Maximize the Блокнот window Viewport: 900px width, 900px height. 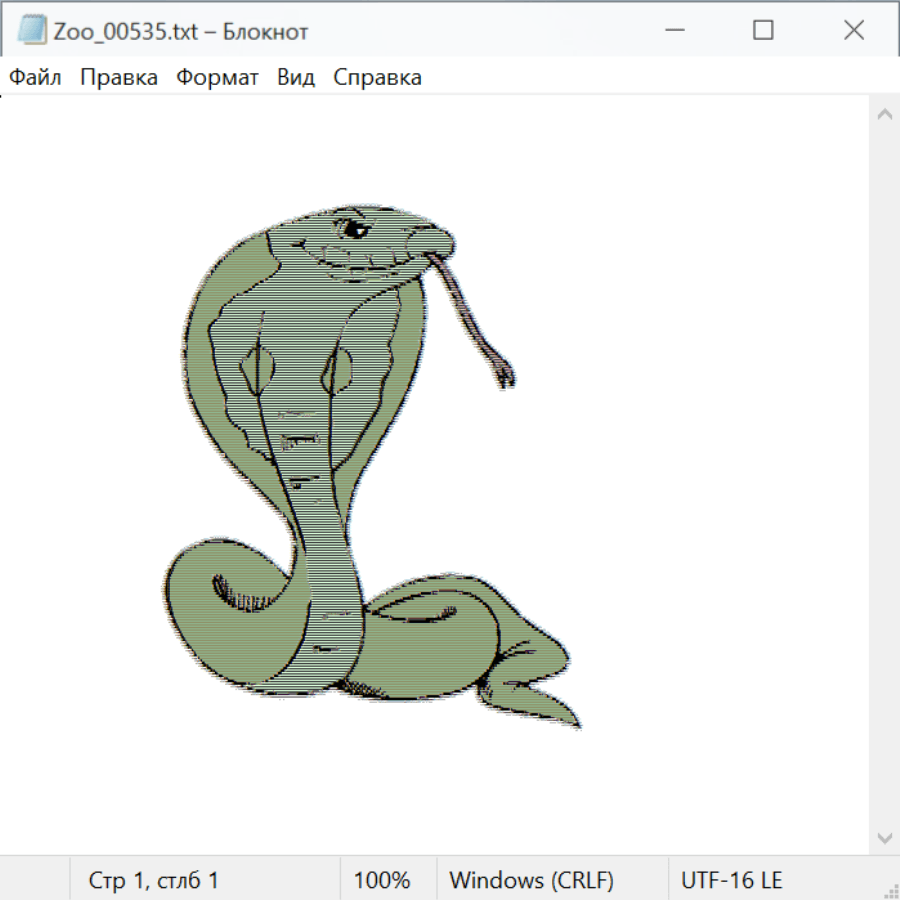click(x=763, y=31)
